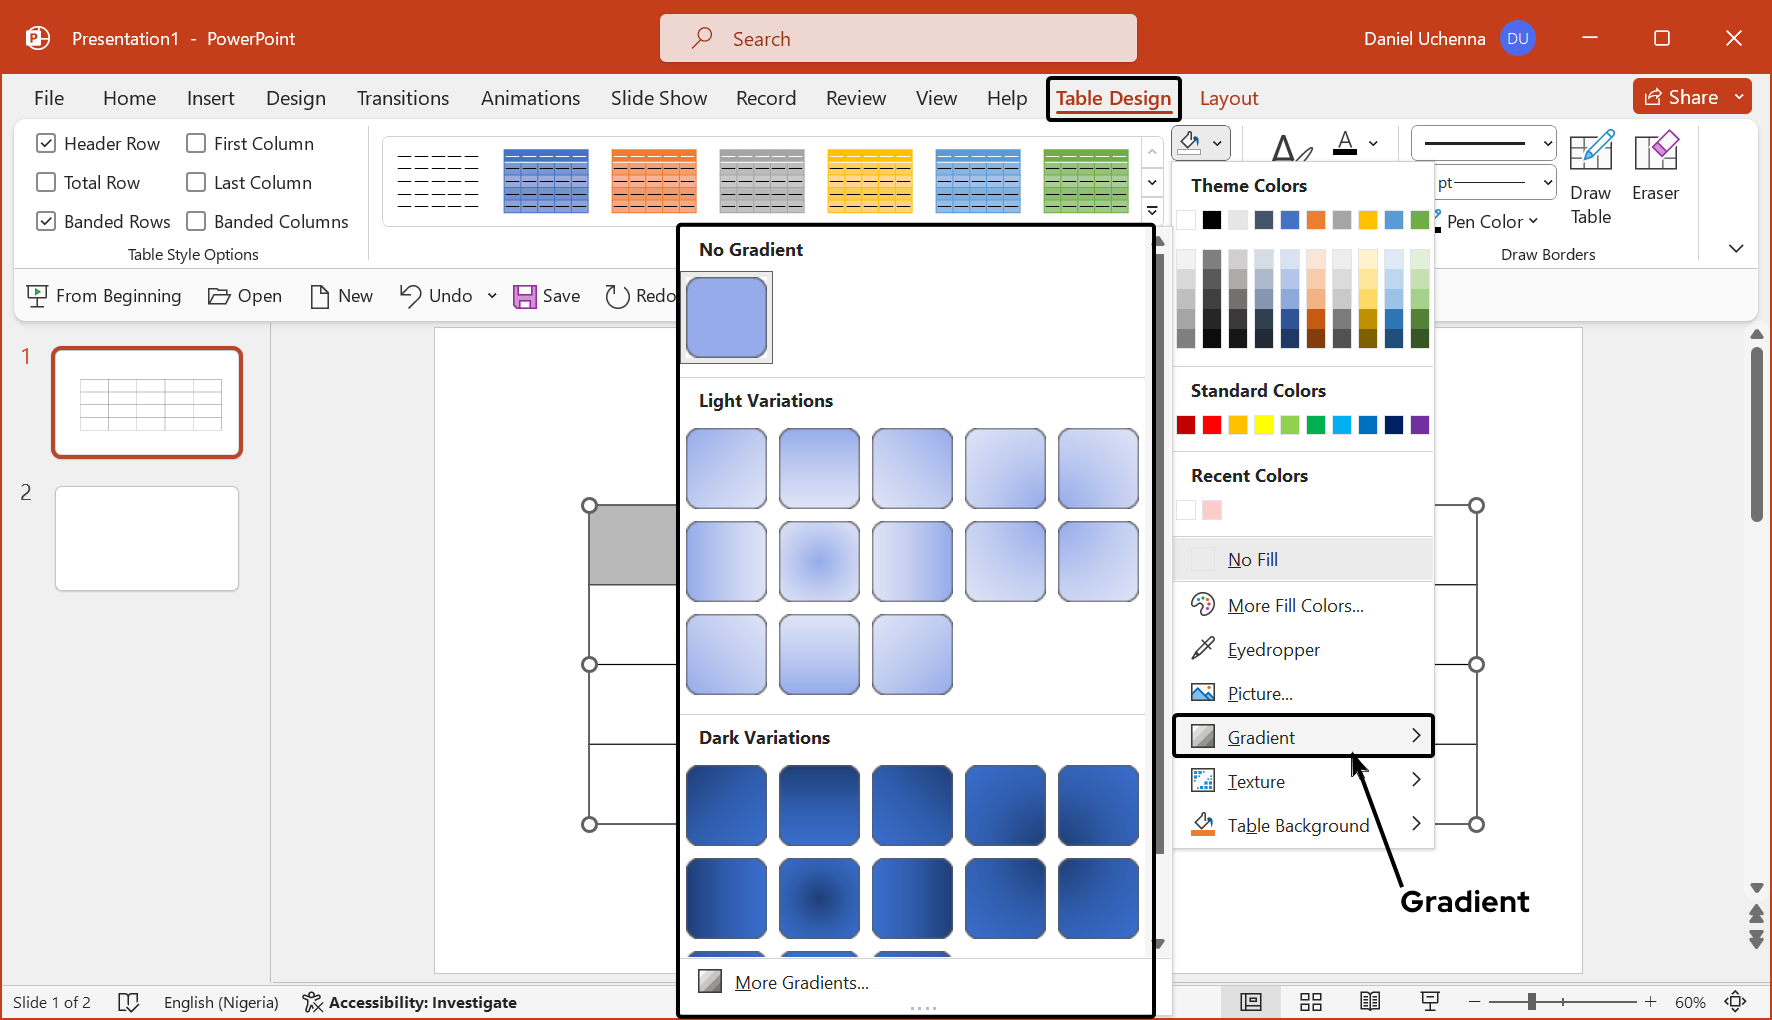Select the Eraser tool

1655,168
